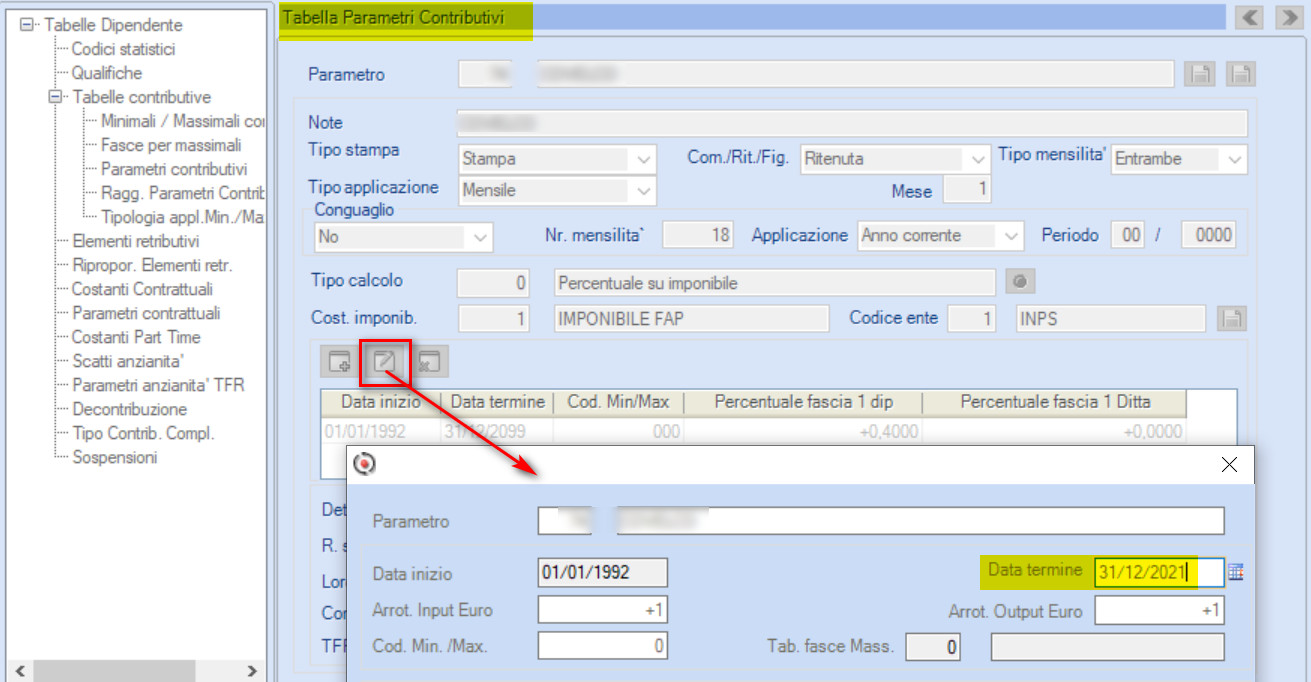Click the Mese value field
1311x682 pixels.
pyautogui.click(x=968, y=190)
